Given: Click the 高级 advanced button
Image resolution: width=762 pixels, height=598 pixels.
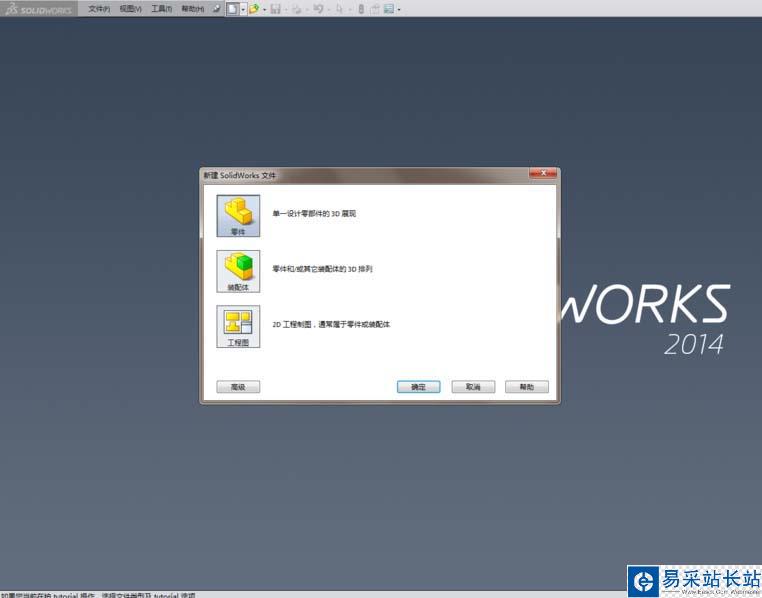Looking at the screenshot, I should tap(238, 387).
